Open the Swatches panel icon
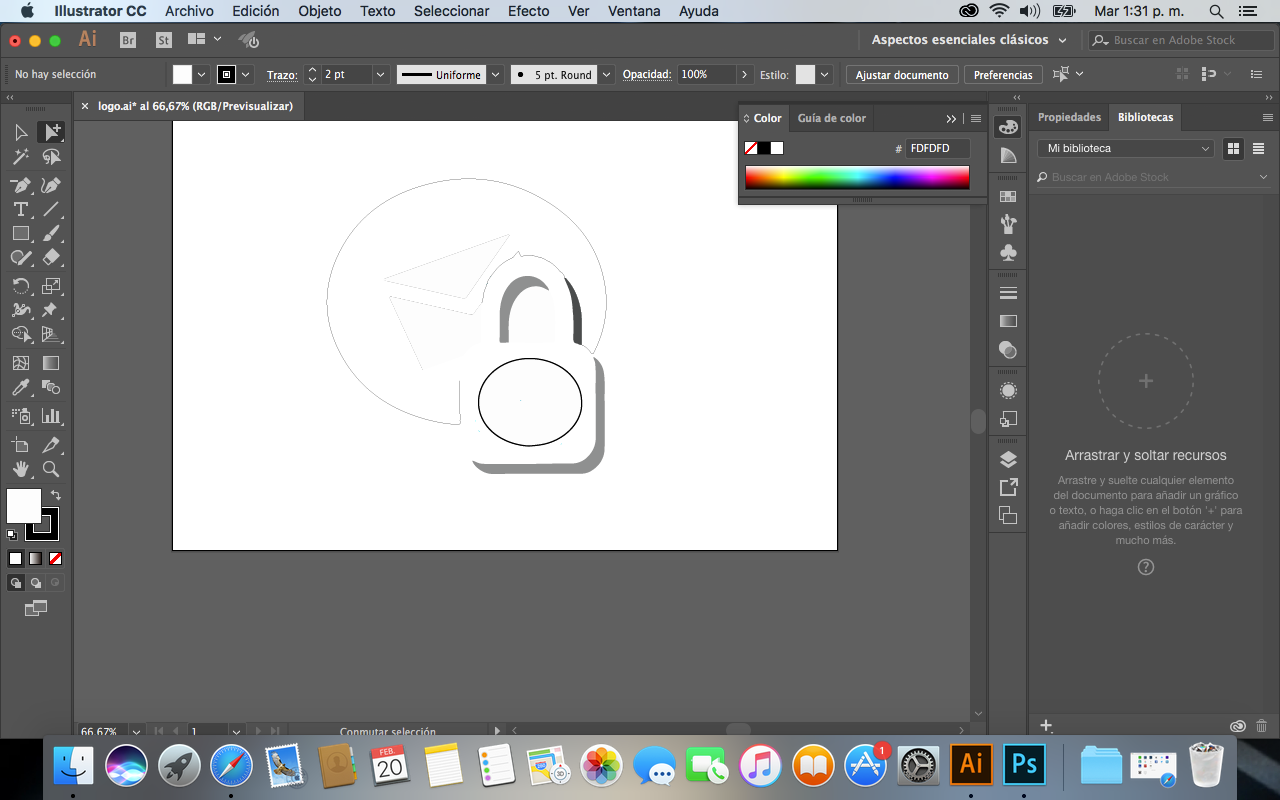The height and width of the screenshot is (800, 1280). click(1008, 197)
